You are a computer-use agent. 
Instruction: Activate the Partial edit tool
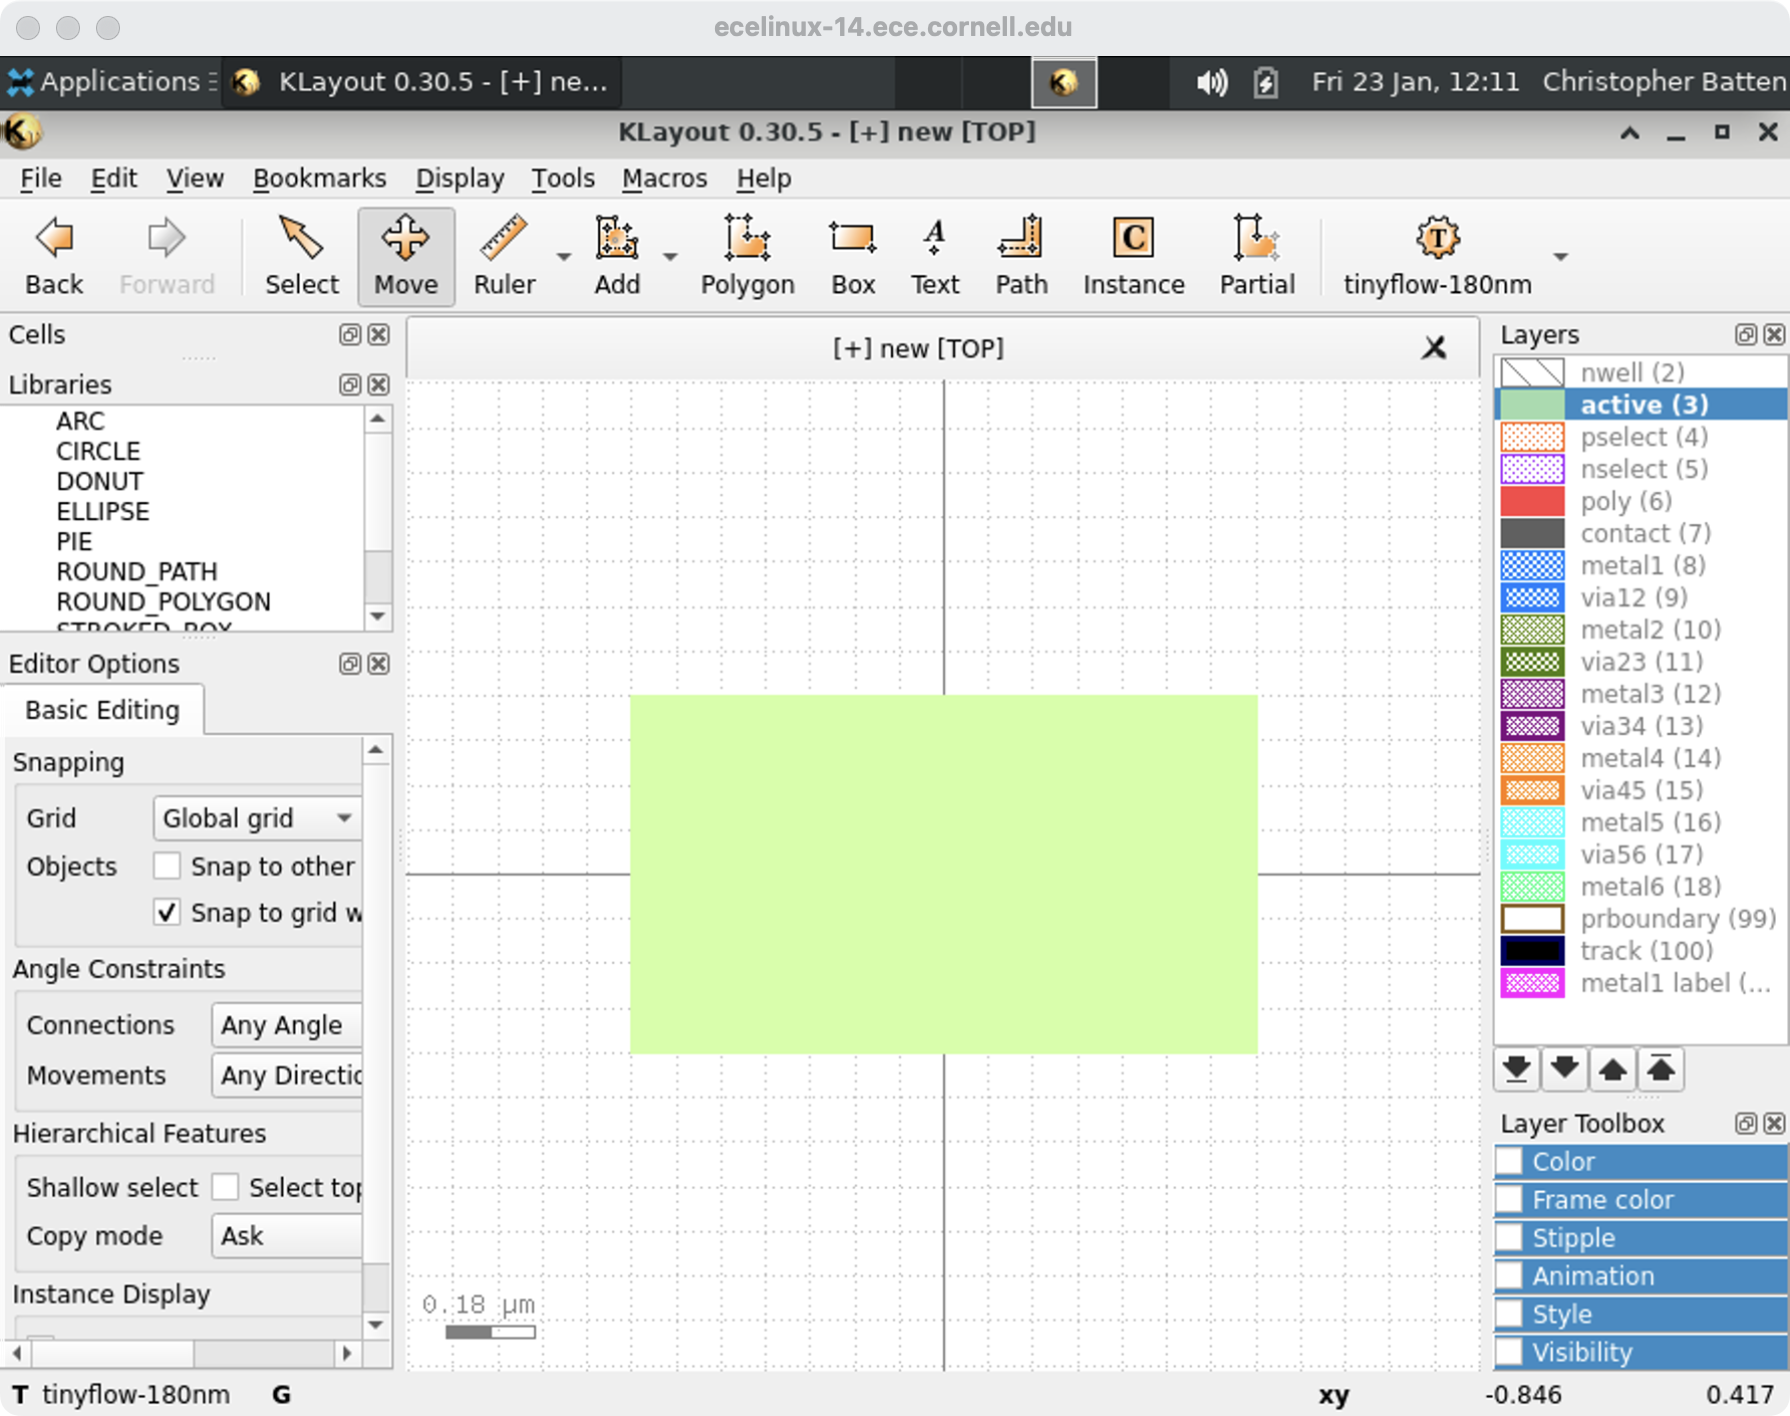pyautogui.click(x=1256, y=256)
